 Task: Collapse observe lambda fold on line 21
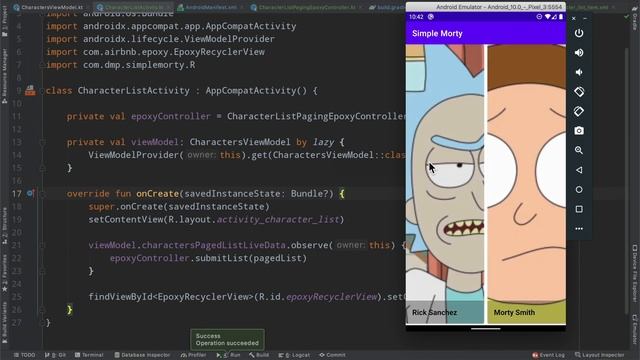[42, 245]
